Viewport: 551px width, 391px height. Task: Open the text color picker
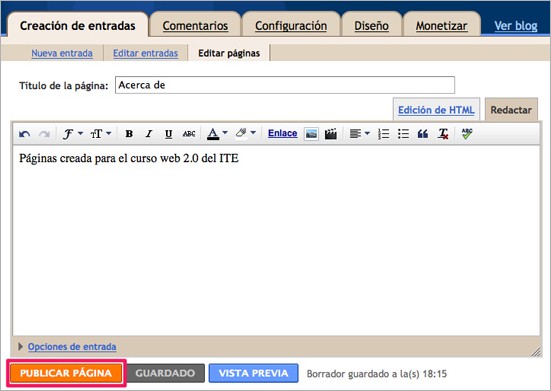[x=217, y=134]
